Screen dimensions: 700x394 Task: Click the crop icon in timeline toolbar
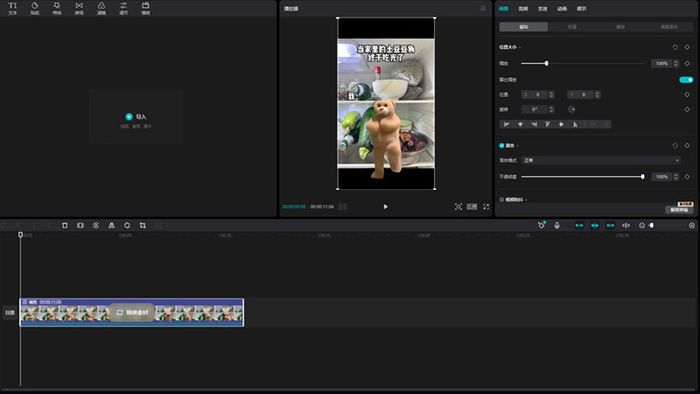click(x=142, y=225)
